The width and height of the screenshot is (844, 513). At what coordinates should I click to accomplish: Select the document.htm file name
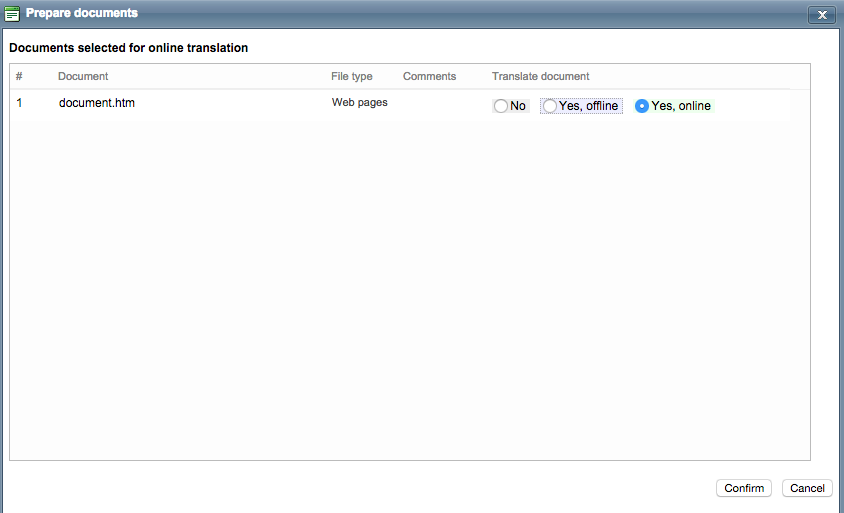click(x=96, y=102)
